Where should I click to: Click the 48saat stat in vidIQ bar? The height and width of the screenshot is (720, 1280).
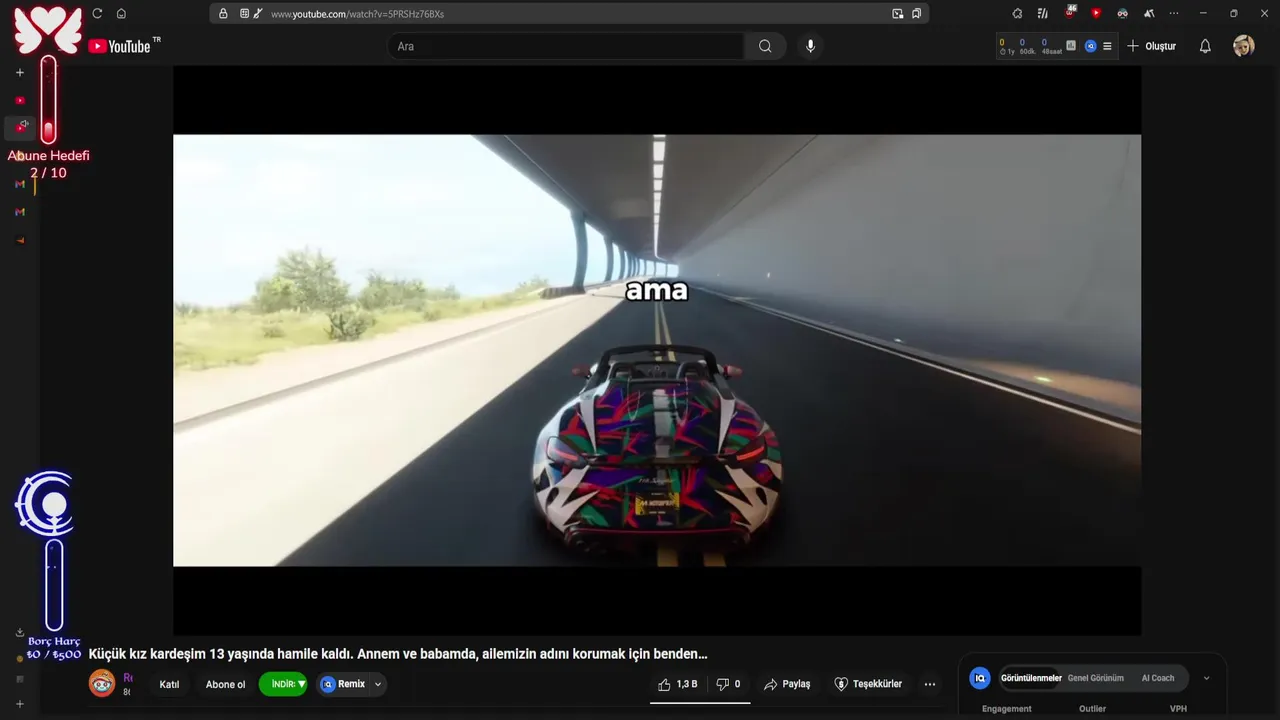tap(1051, 46)
